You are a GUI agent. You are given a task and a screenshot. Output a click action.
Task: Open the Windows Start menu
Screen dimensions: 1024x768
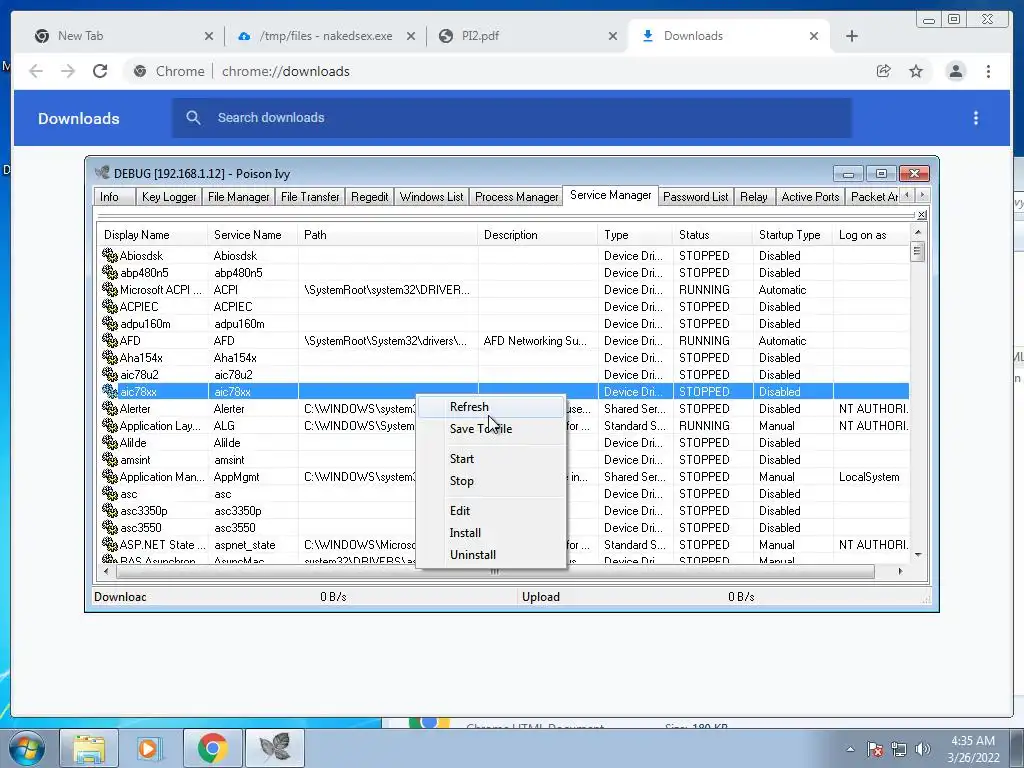25,748
